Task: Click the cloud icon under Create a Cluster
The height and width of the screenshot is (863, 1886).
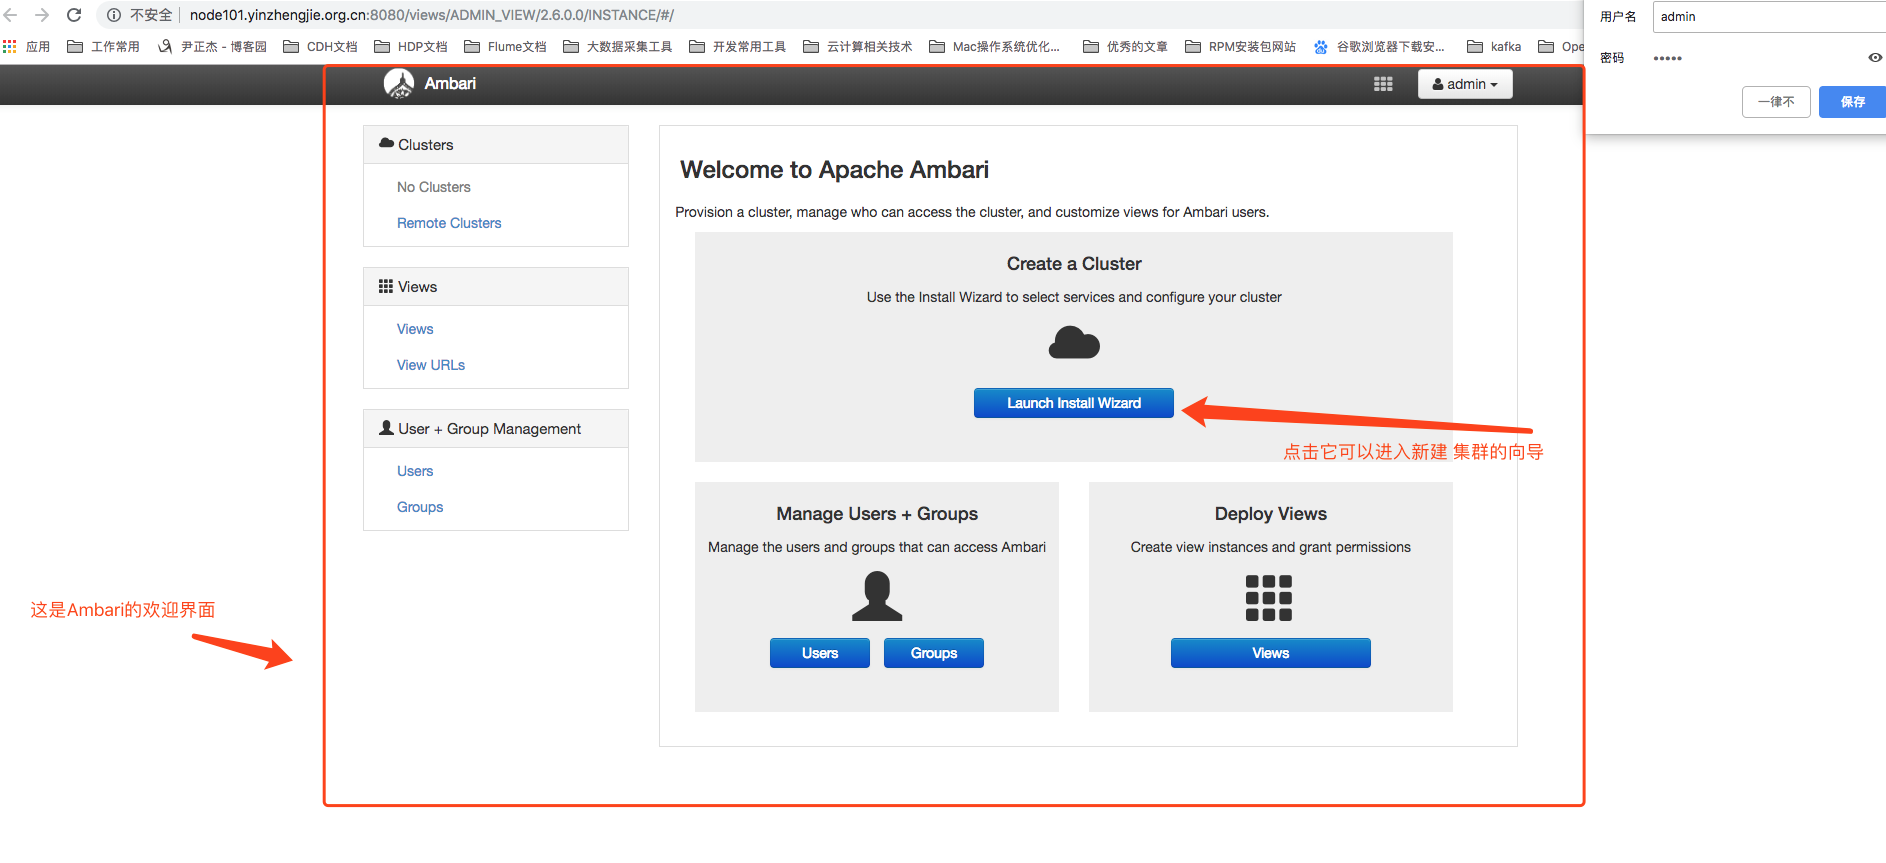Action: [1074, 343]
